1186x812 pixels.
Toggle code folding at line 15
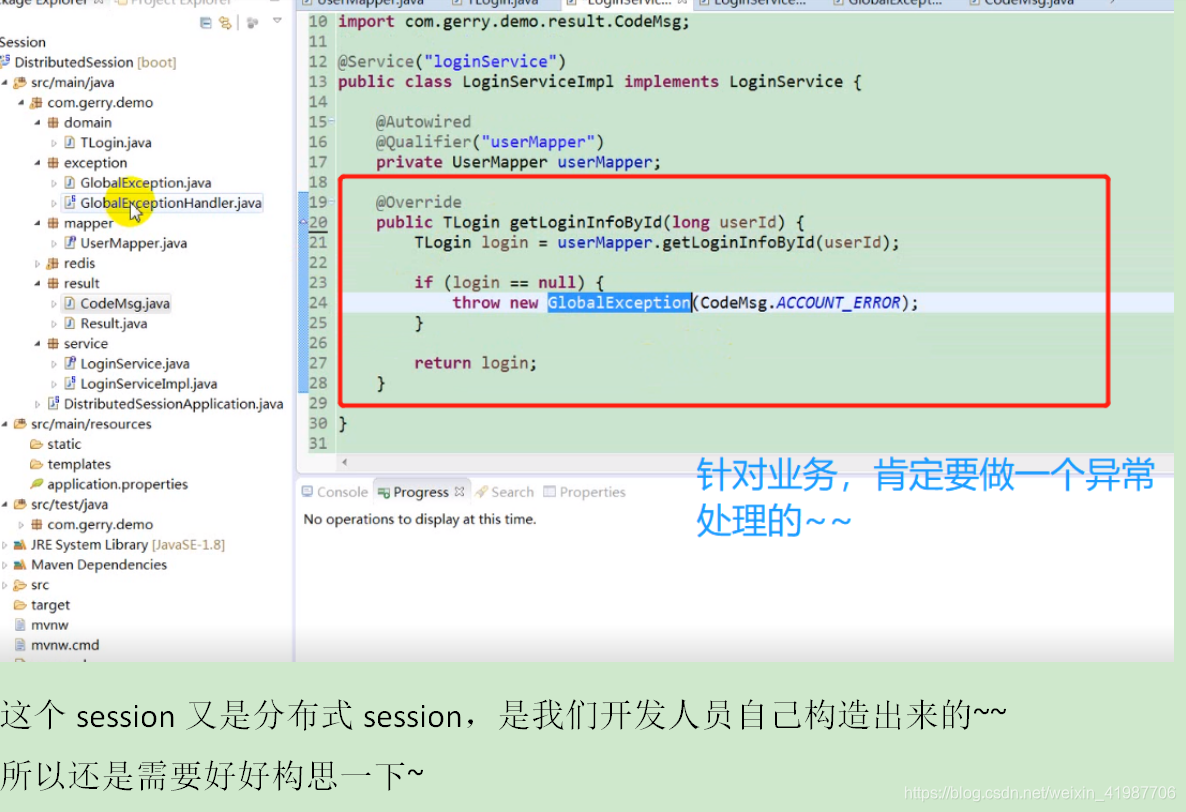[x=331, y=121]
